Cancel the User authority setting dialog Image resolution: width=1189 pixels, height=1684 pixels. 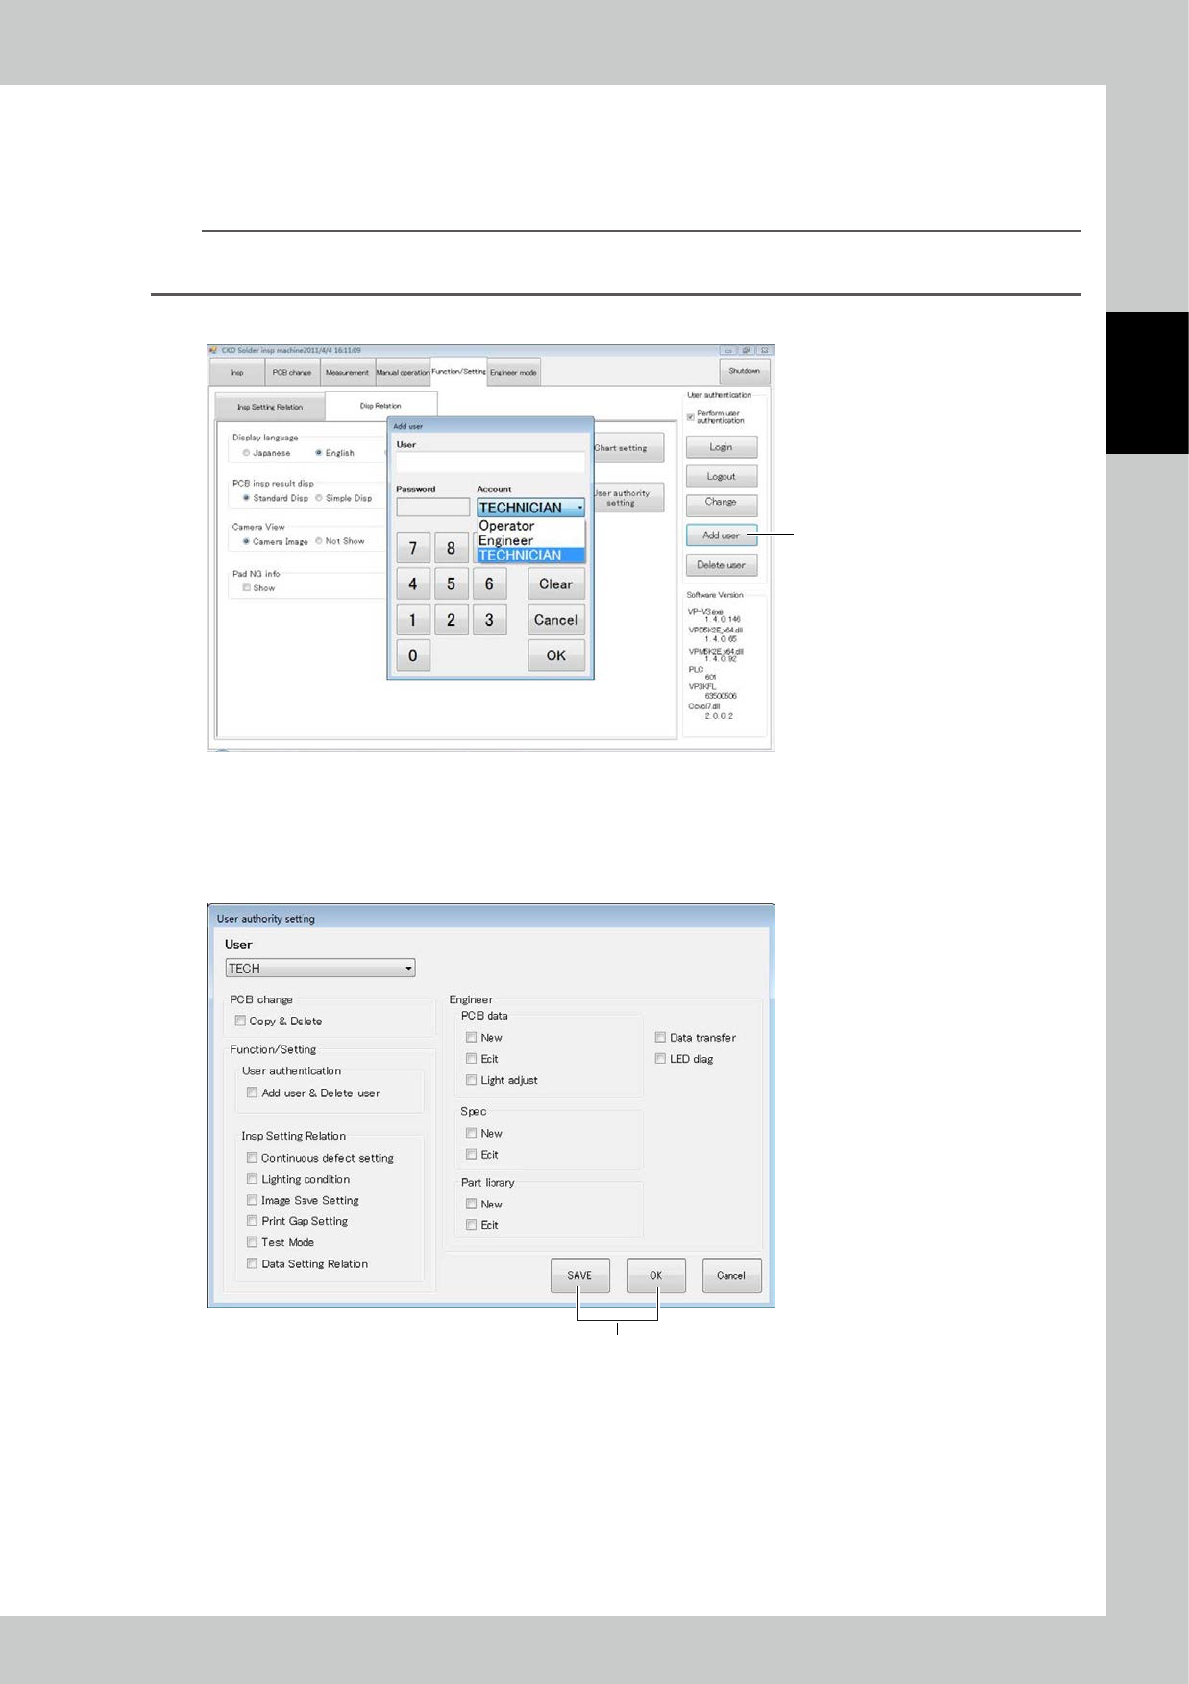pos(731,1276)
